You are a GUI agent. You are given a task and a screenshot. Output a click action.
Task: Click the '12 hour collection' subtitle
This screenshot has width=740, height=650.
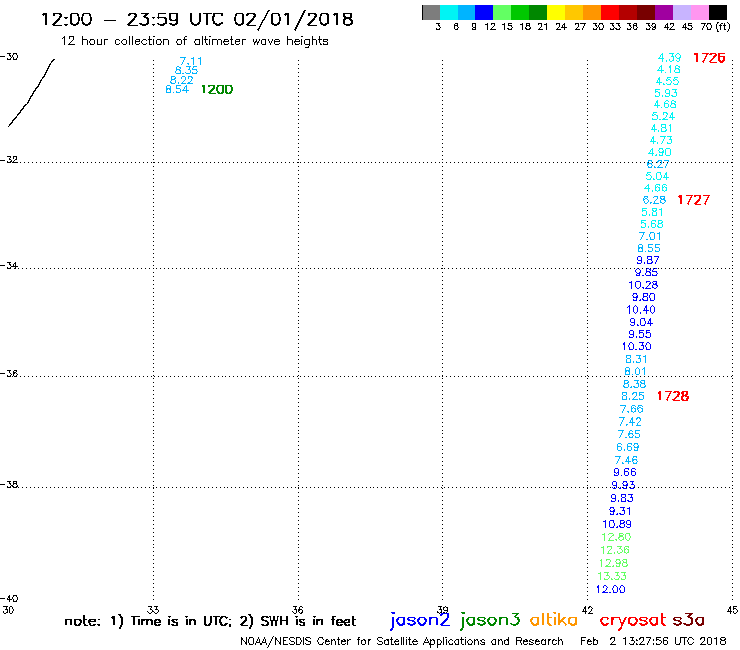point(194,41)
